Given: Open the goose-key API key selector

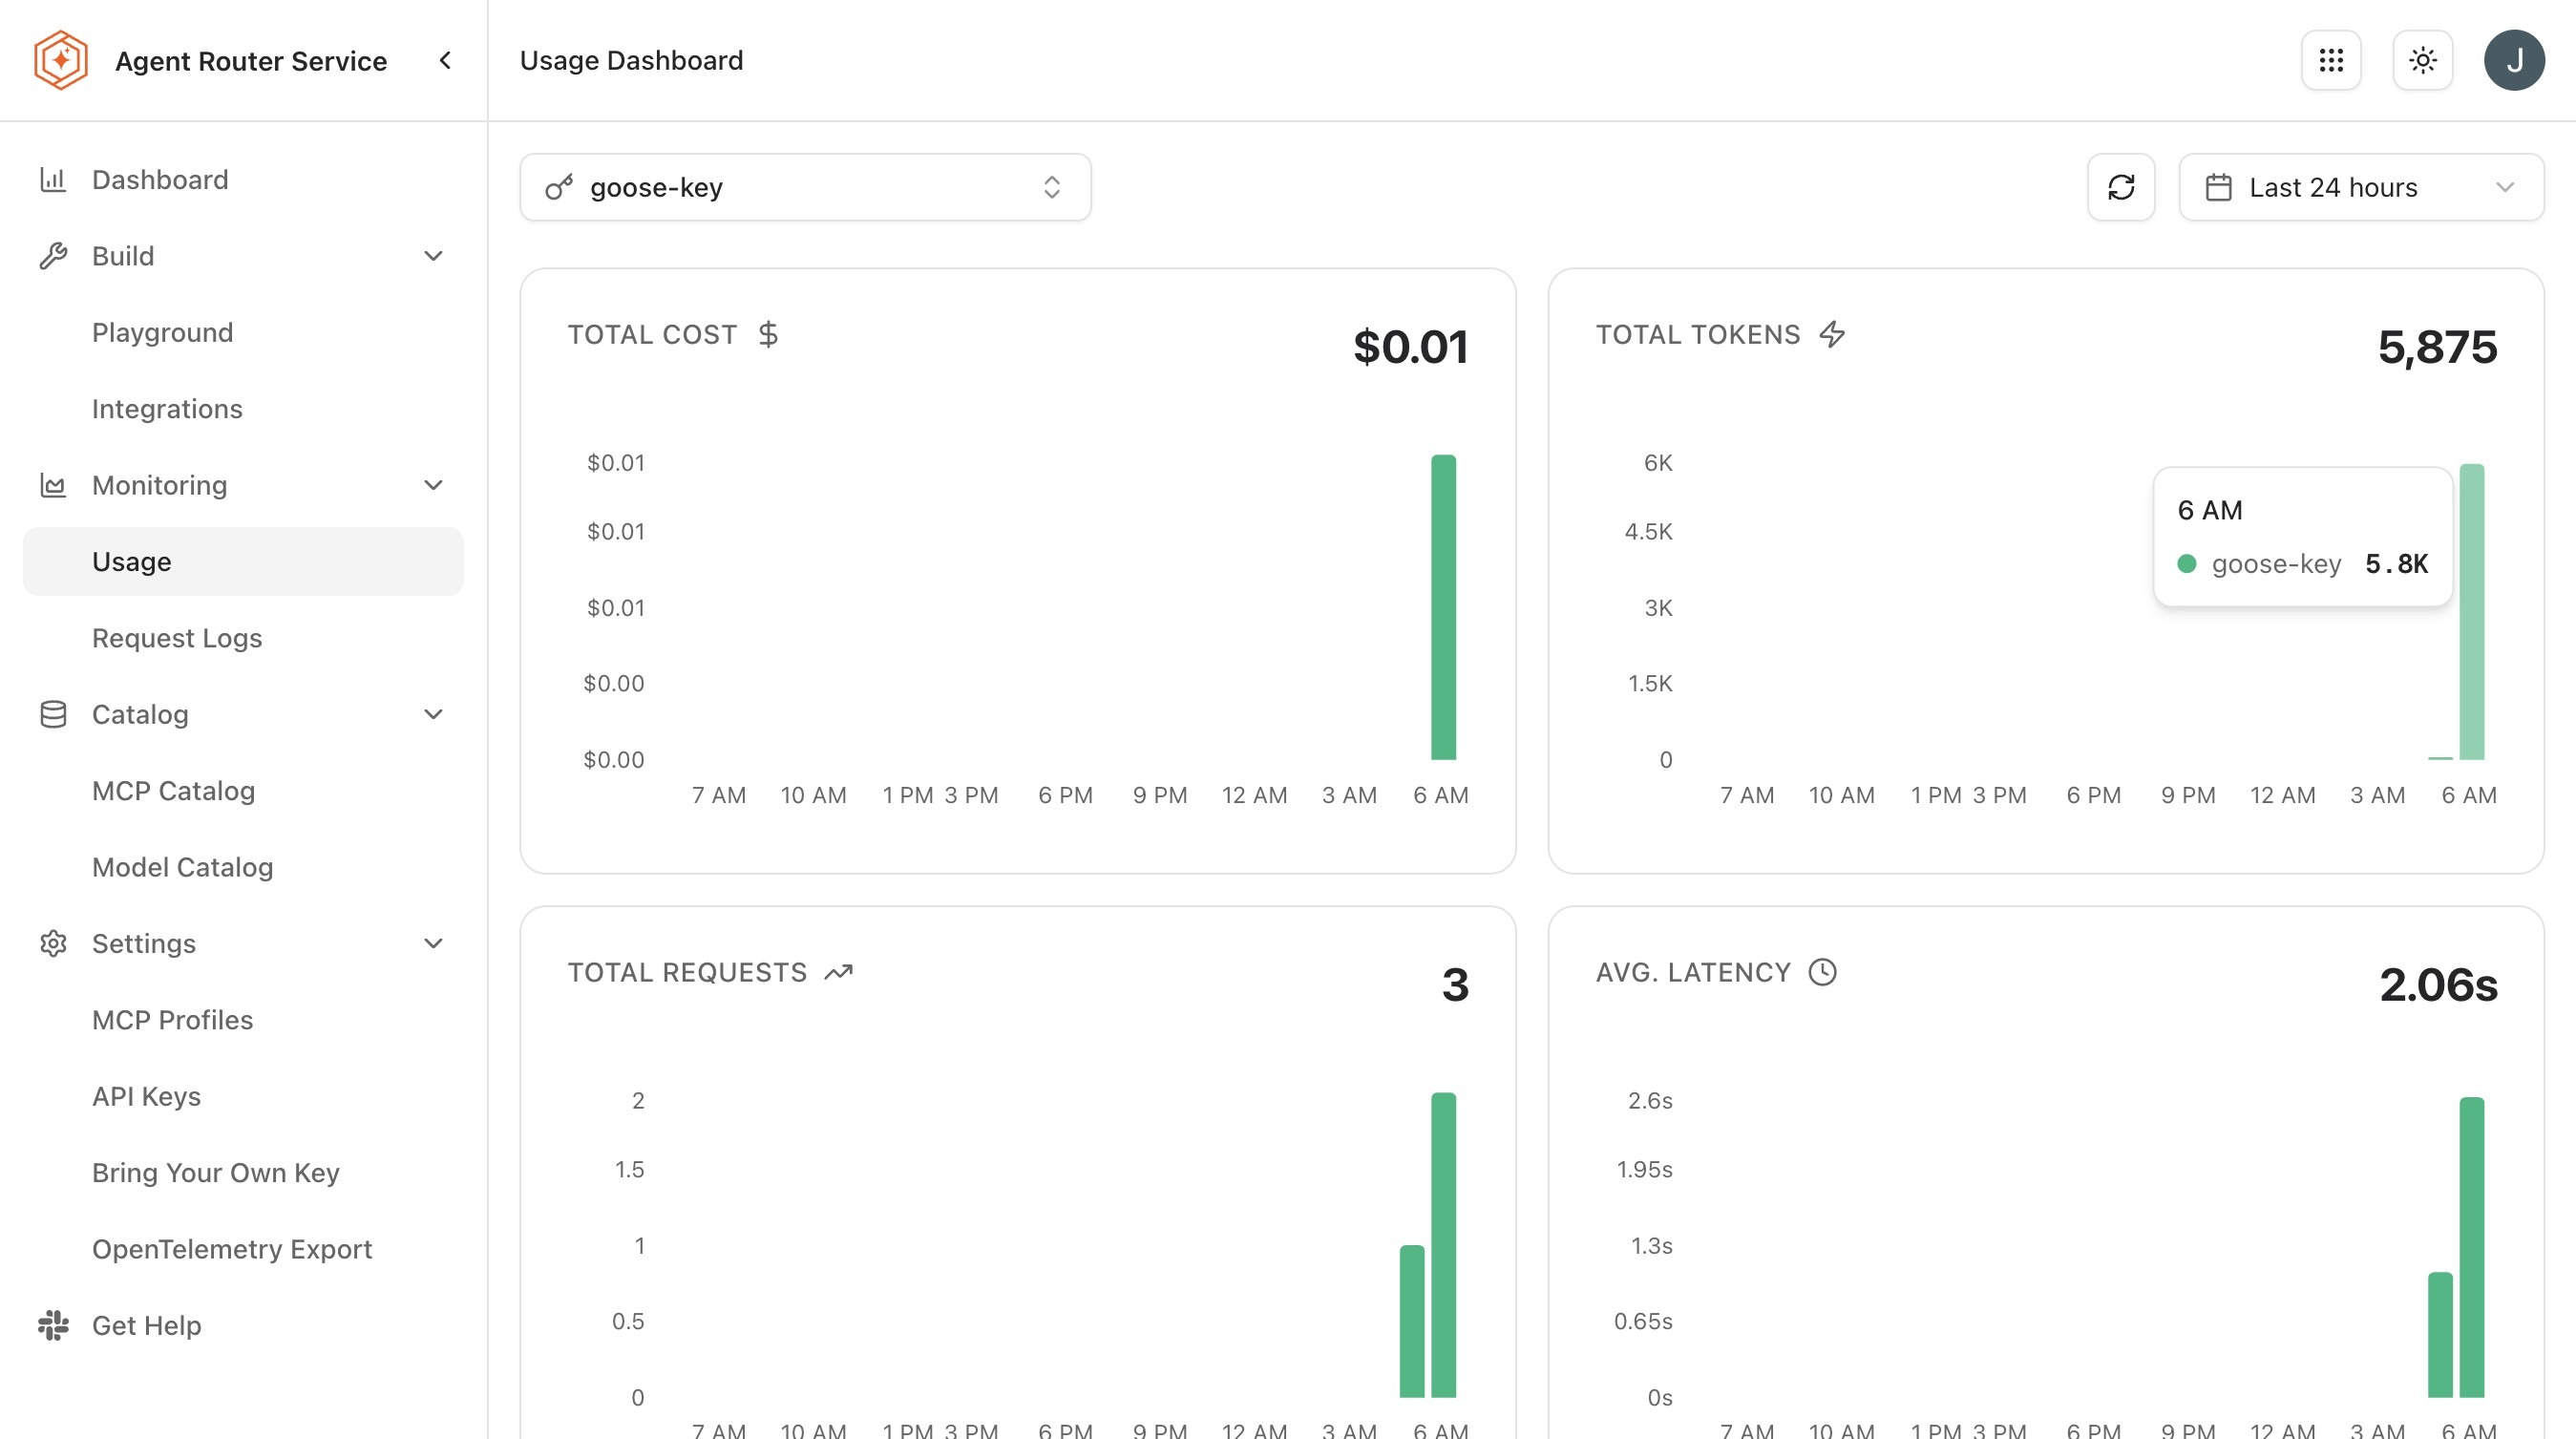Looking at the screenshot, I should 805,187.
